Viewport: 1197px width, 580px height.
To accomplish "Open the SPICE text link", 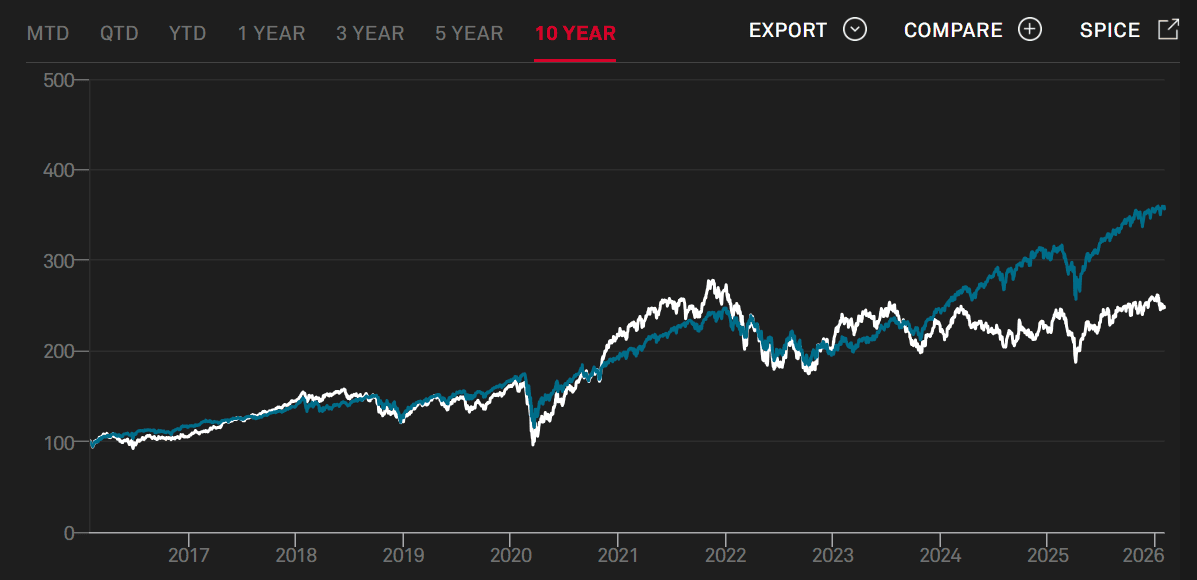I will tap(1110, 30).
